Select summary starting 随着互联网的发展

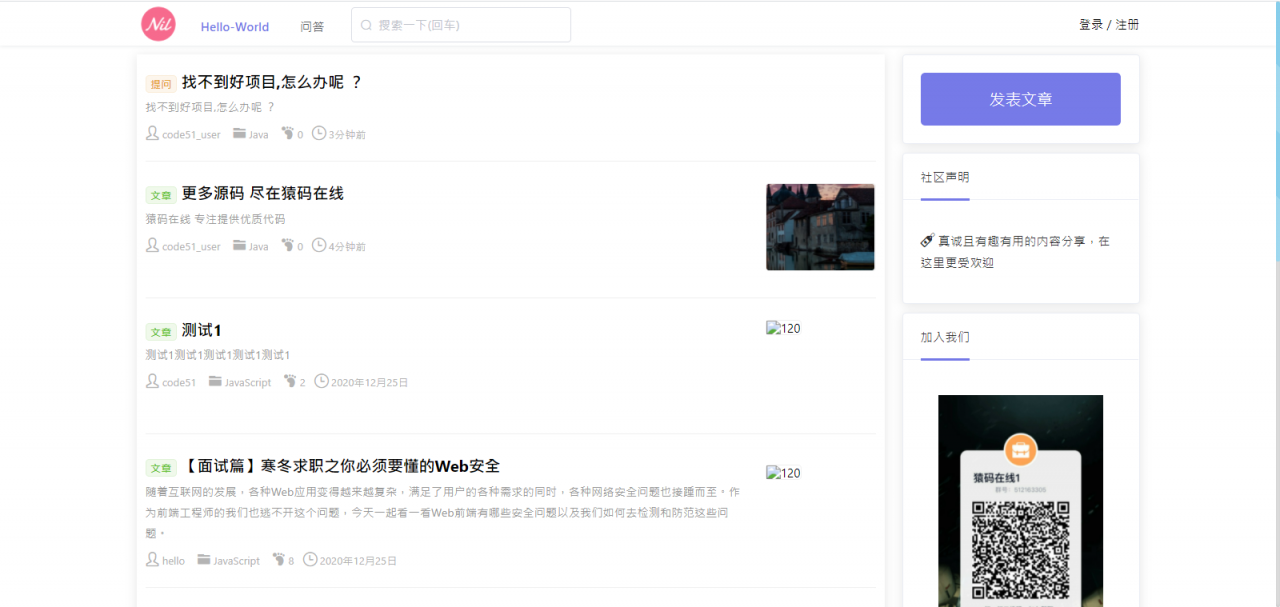point(443,512)
